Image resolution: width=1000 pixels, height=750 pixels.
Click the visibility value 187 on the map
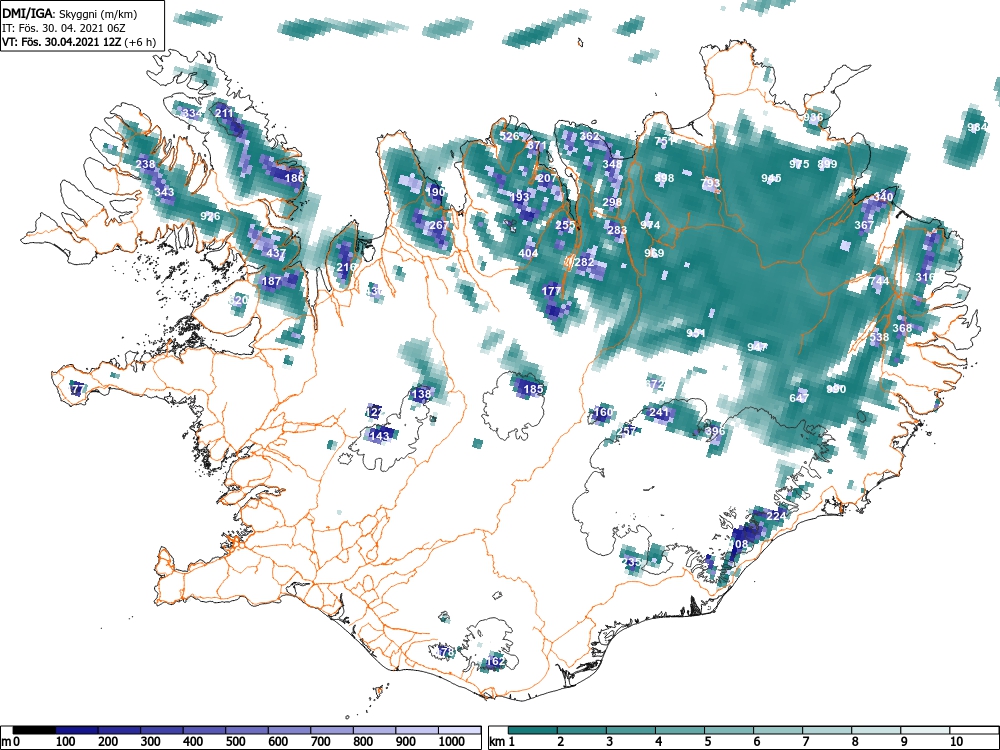(x=272, y=281)
